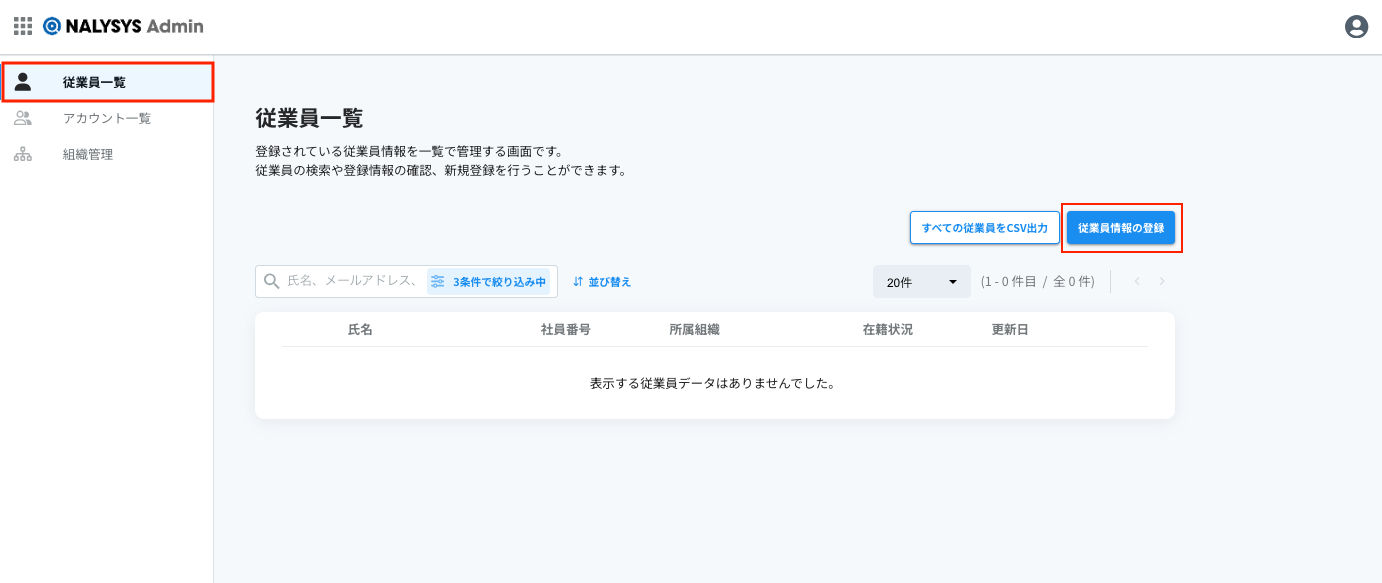Click the 在籍状況 column header

click(888, 329)
